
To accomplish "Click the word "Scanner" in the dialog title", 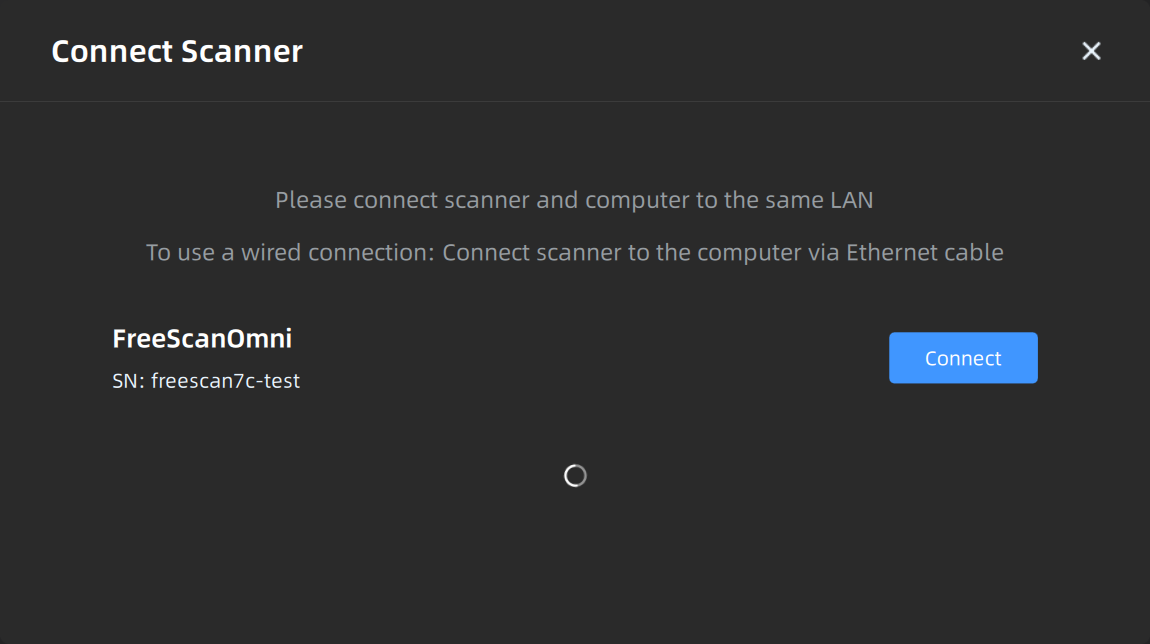I will [240, 51].
